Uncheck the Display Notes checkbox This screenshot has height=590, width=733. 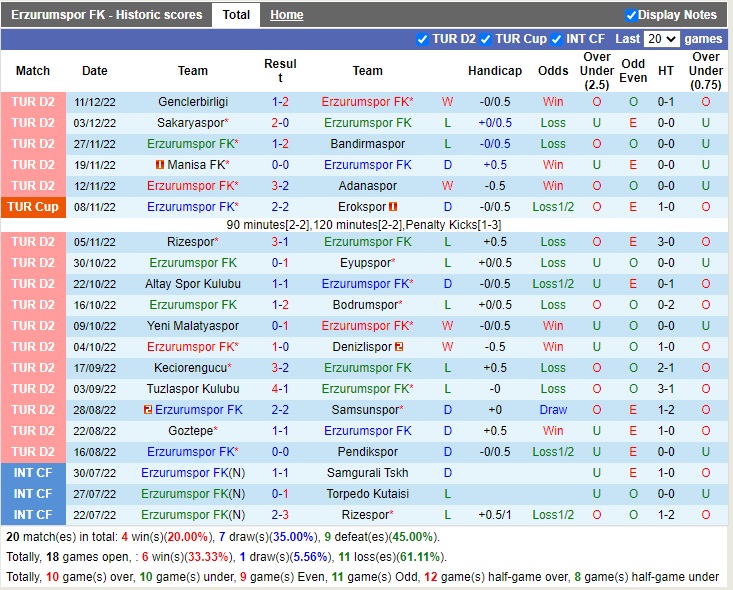(x=631, y=15)
